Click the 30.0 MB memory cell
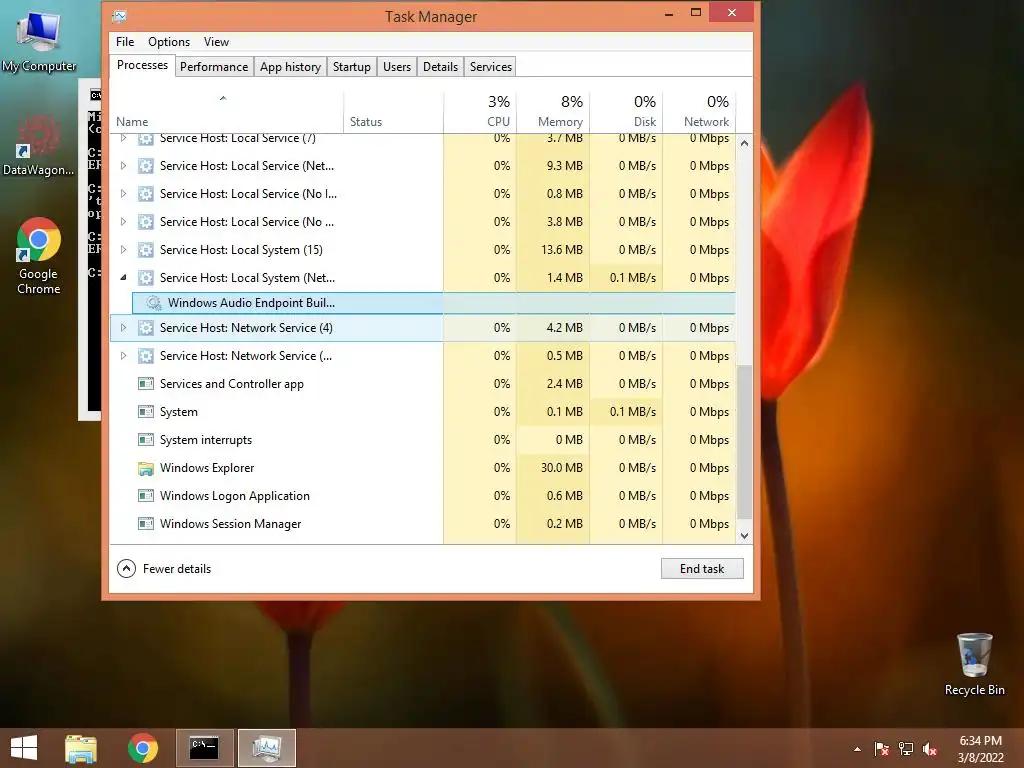 point(553,468)
